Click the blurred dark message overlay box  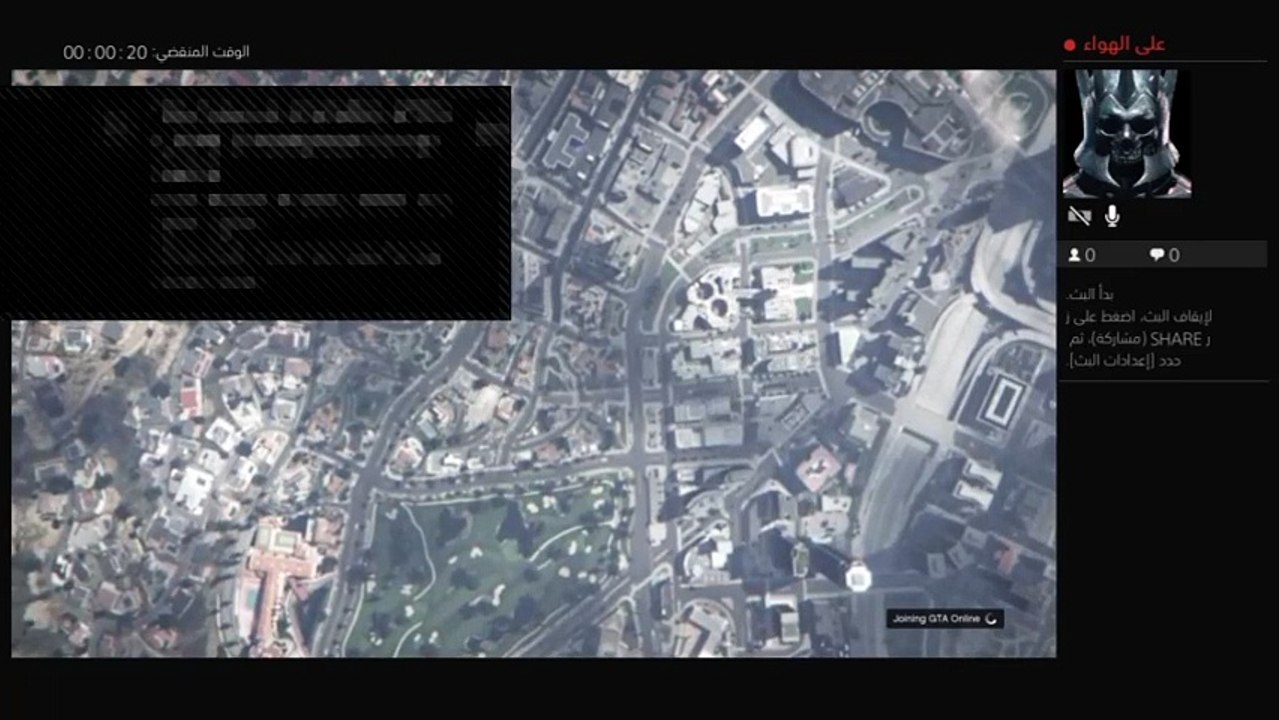[256, 202]
